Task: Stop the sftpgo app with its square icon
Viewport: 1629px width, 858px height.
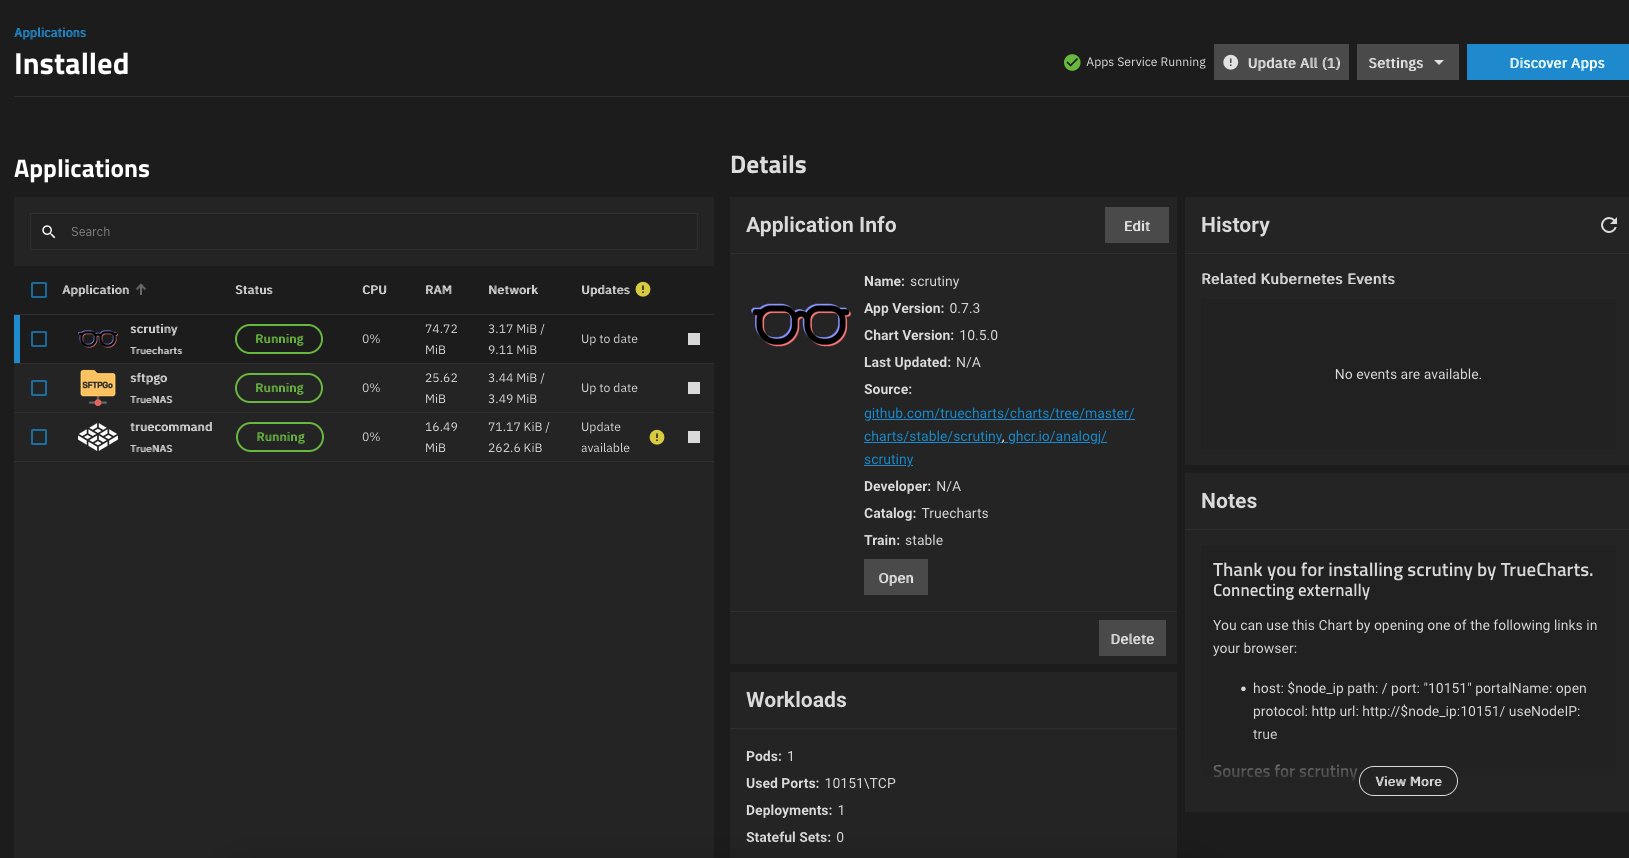Action: (694, 388)
